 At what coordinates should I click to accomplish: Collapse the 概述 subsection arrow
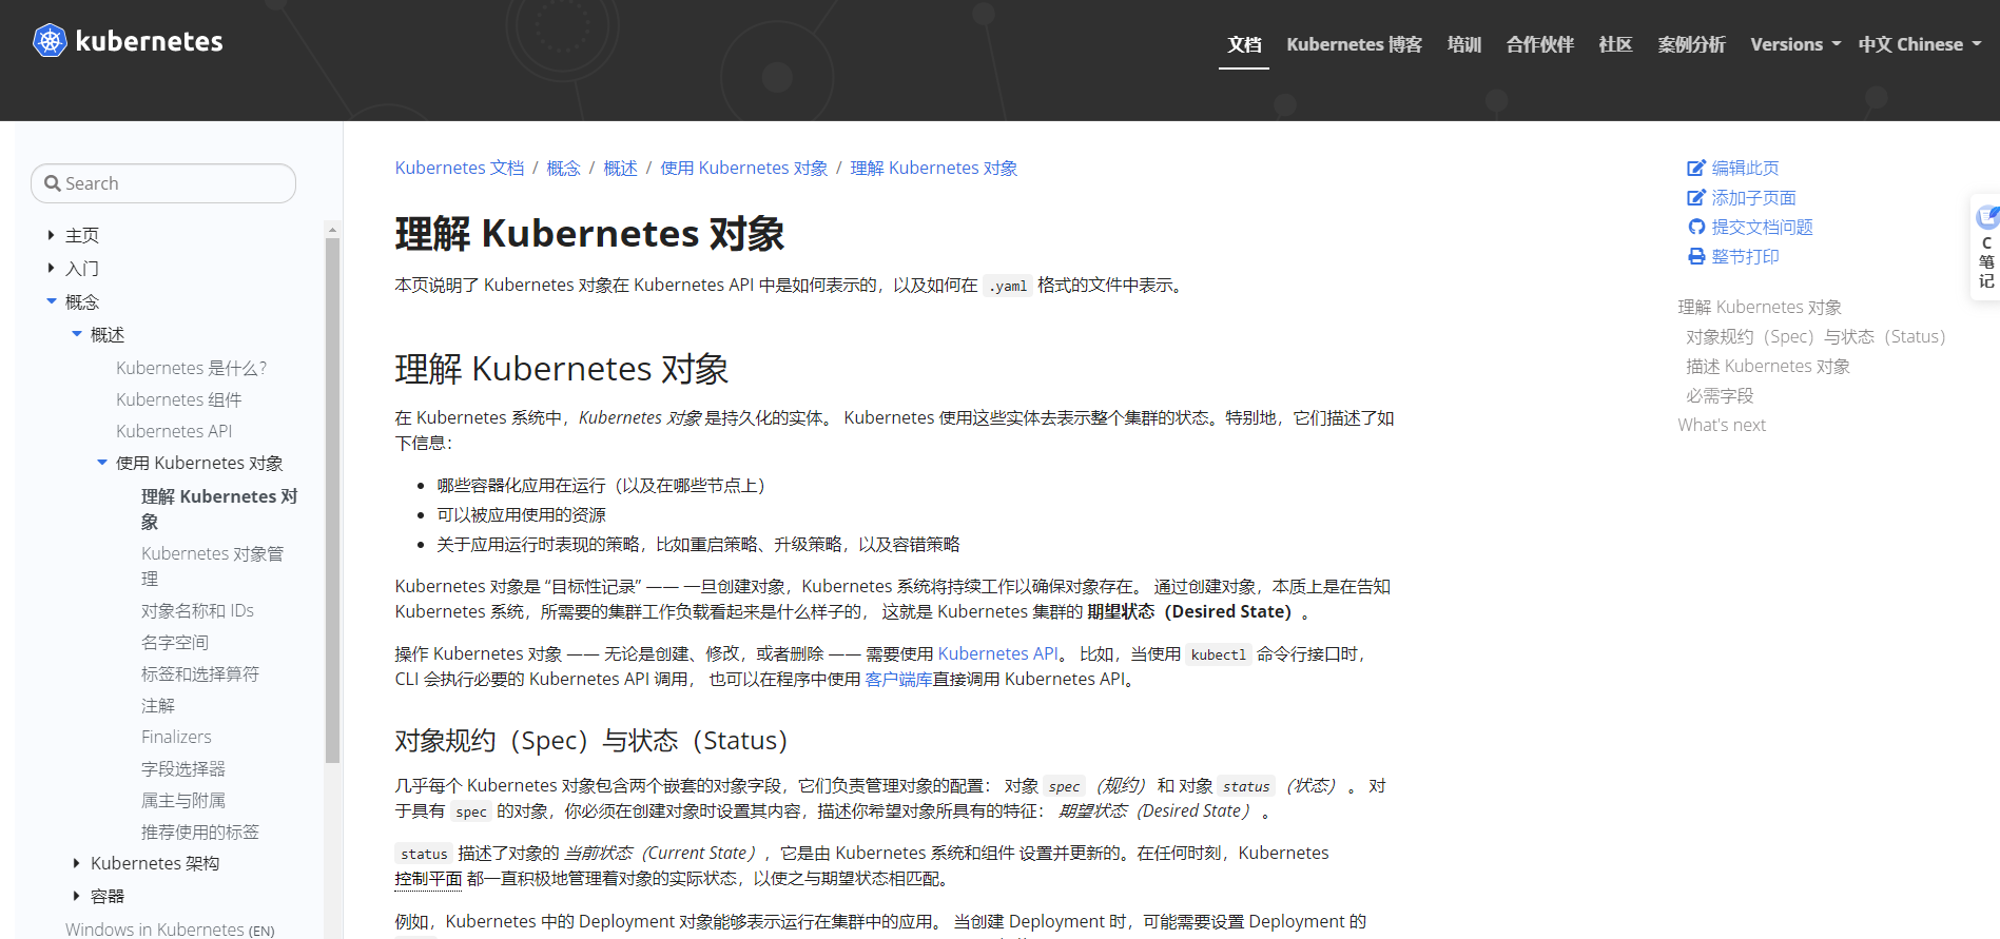(x=77, y=334)
